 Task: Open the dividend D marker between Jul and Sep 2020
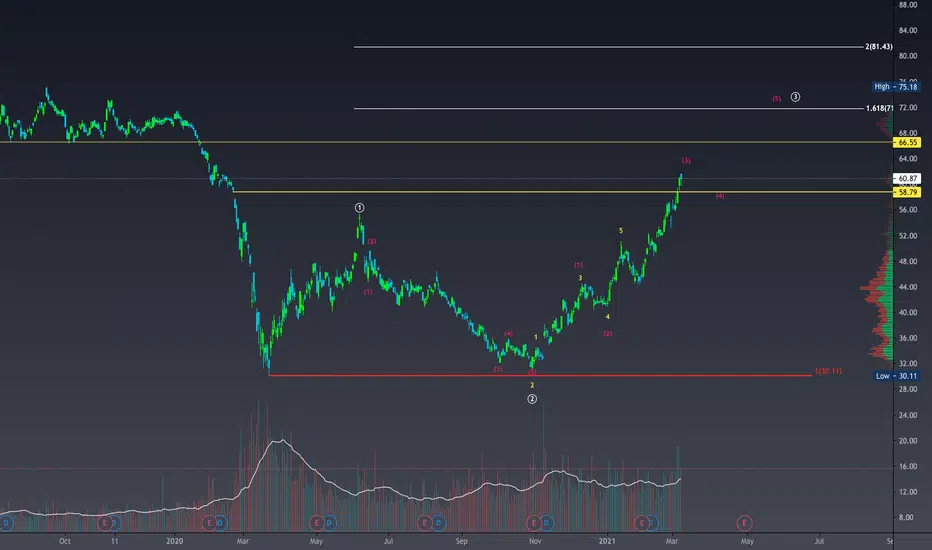tap(438, 523)
